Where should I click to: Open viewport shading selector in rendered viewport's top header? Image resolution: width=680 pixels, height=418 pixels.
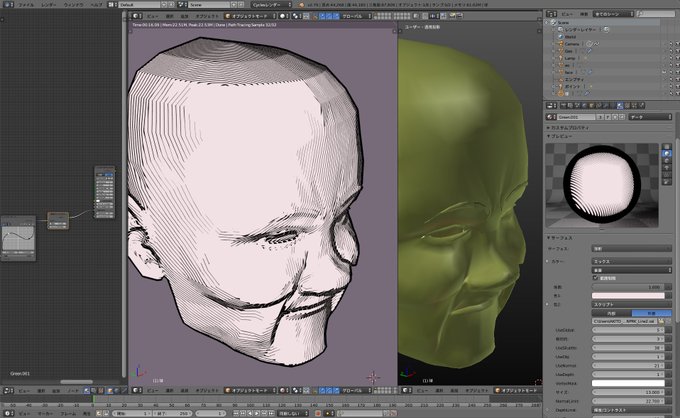click(x=284, y=16)
